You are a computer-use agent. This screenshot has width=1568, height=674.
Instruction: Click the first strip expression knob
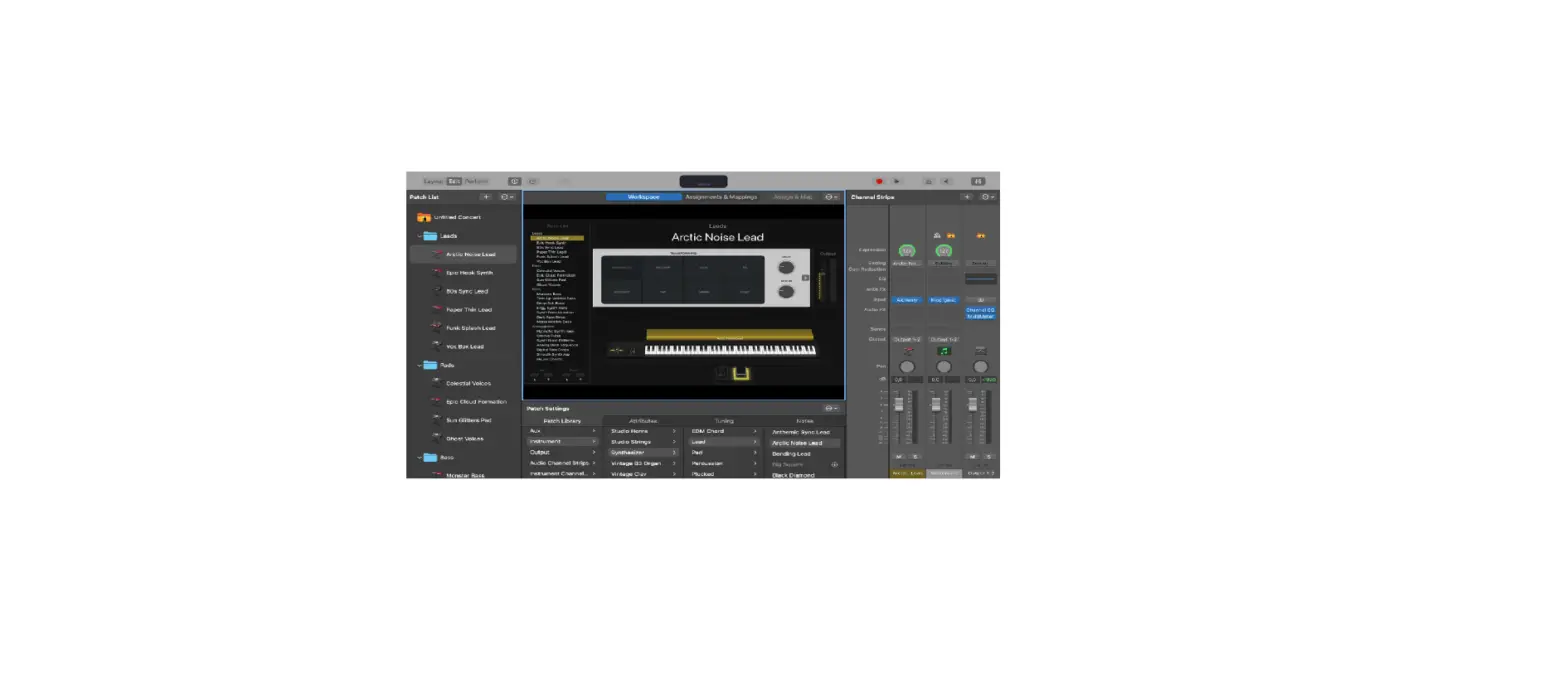click(x=907, y=251)
